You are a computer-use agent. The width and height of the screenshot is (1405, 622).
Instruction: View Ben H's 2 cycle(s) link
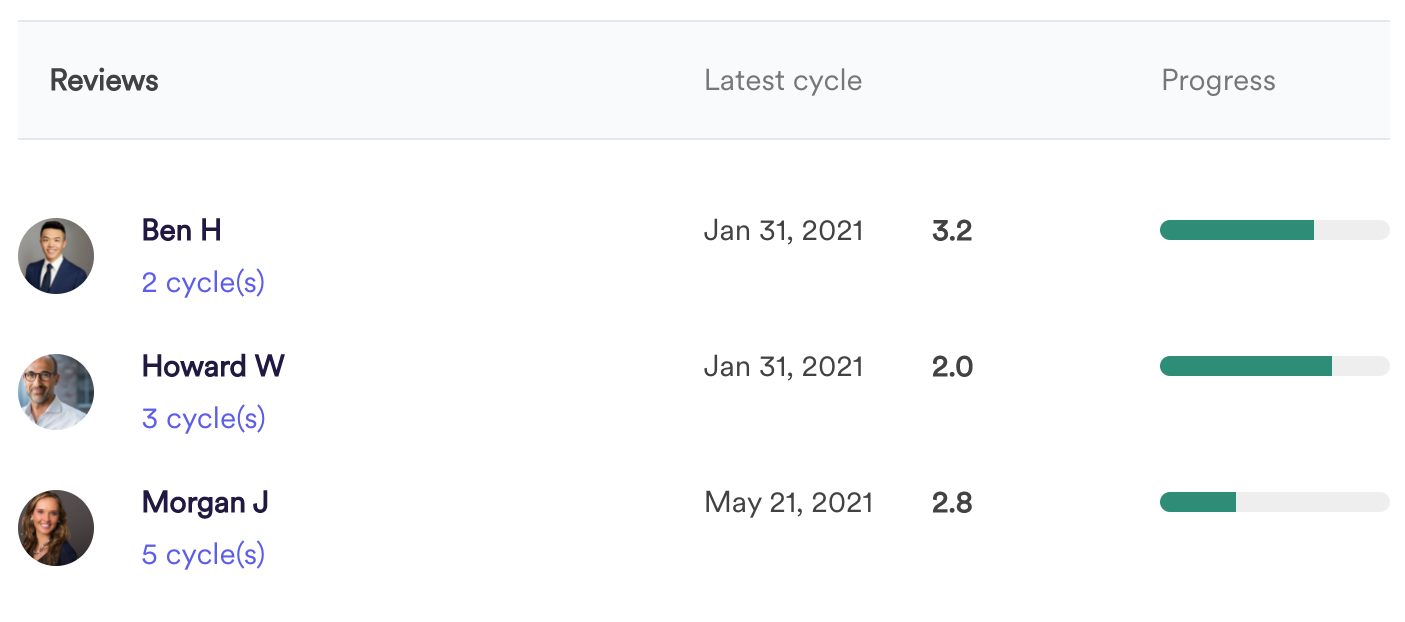[203, 283]
